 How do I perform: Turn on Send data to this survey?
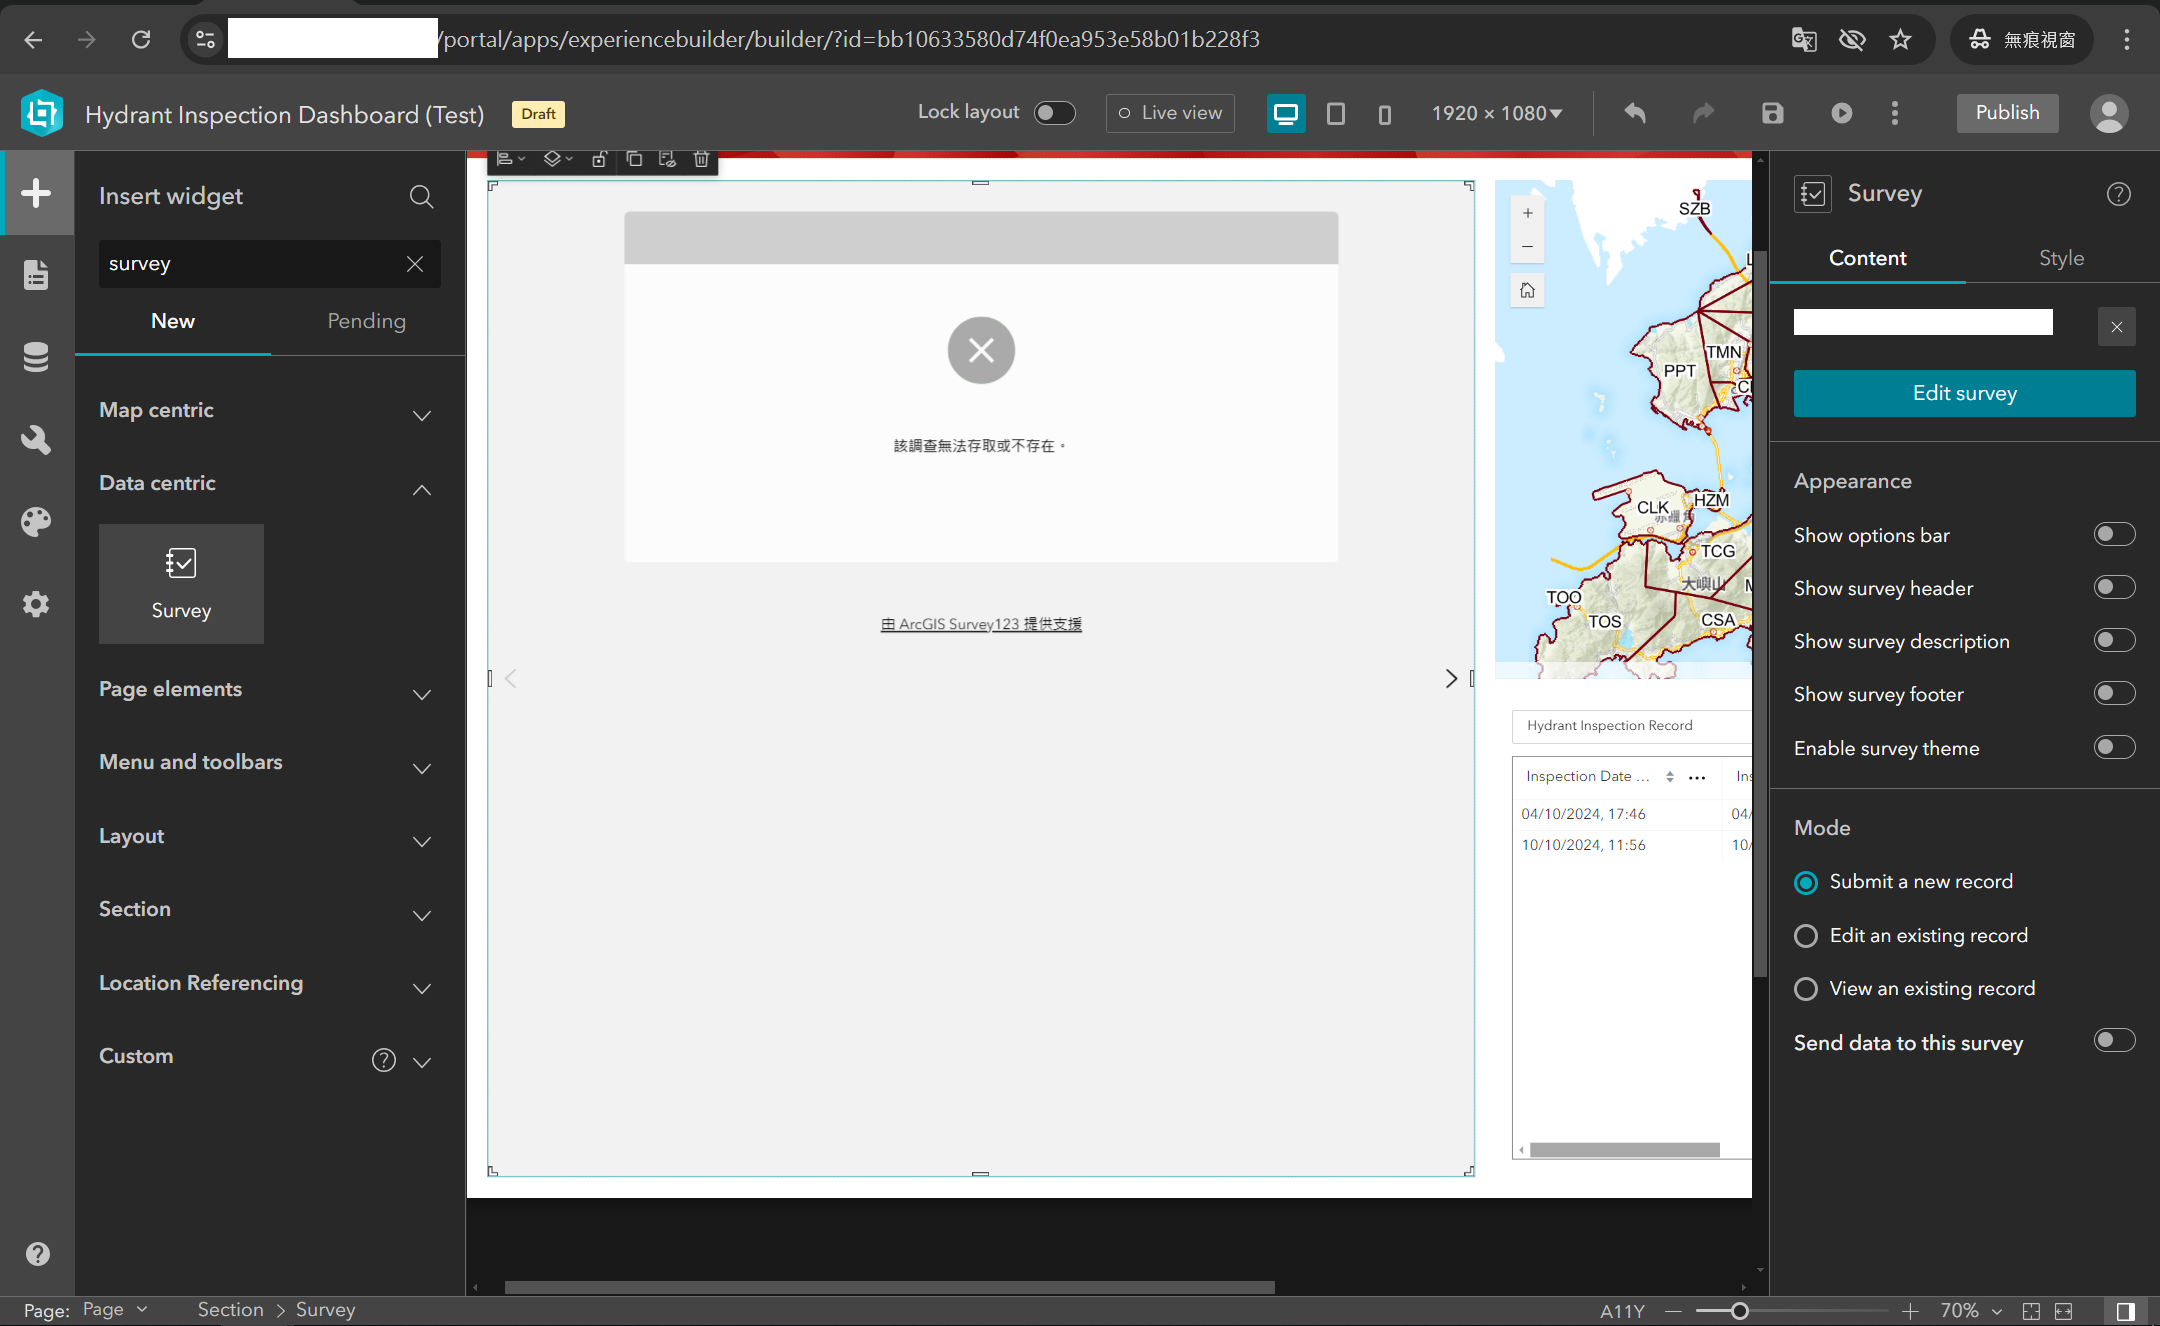(x=2114, y=1041)
